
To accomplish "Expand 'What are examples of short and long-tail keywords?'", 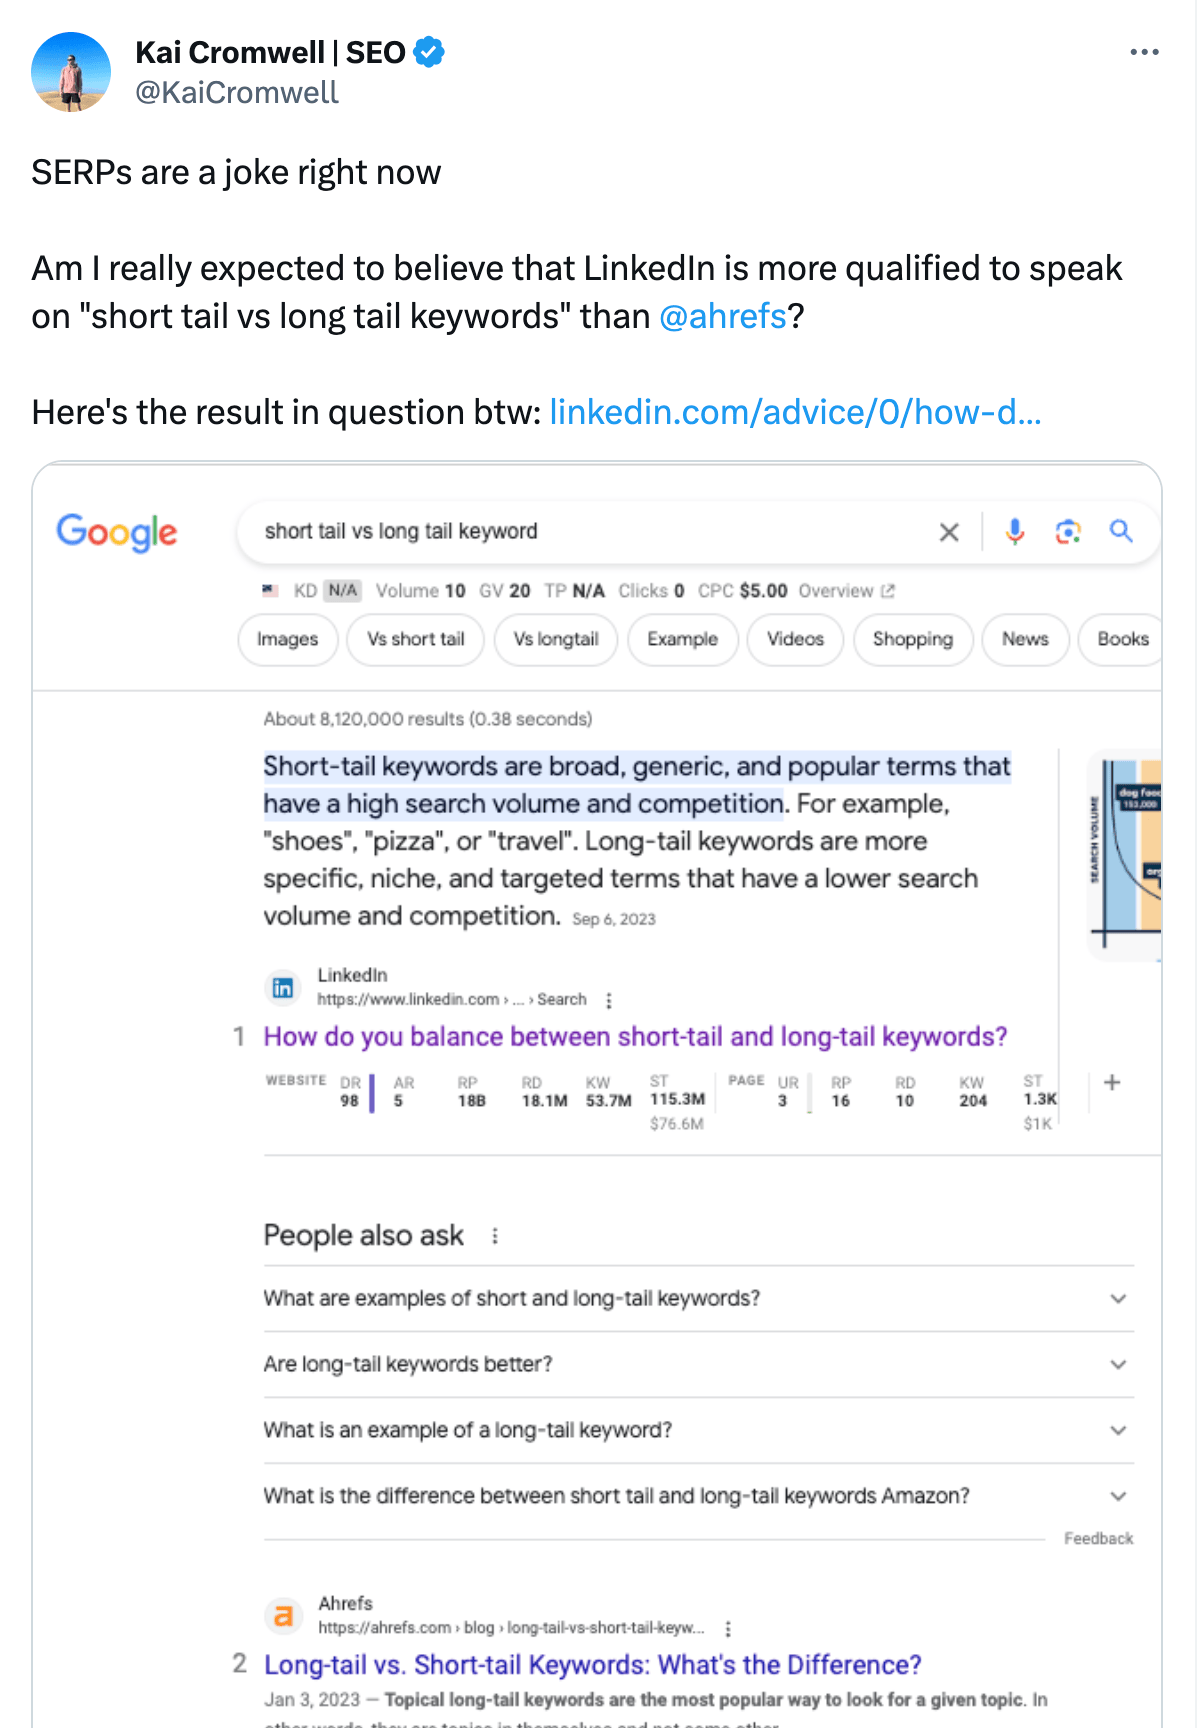I will pos(698,1298).
